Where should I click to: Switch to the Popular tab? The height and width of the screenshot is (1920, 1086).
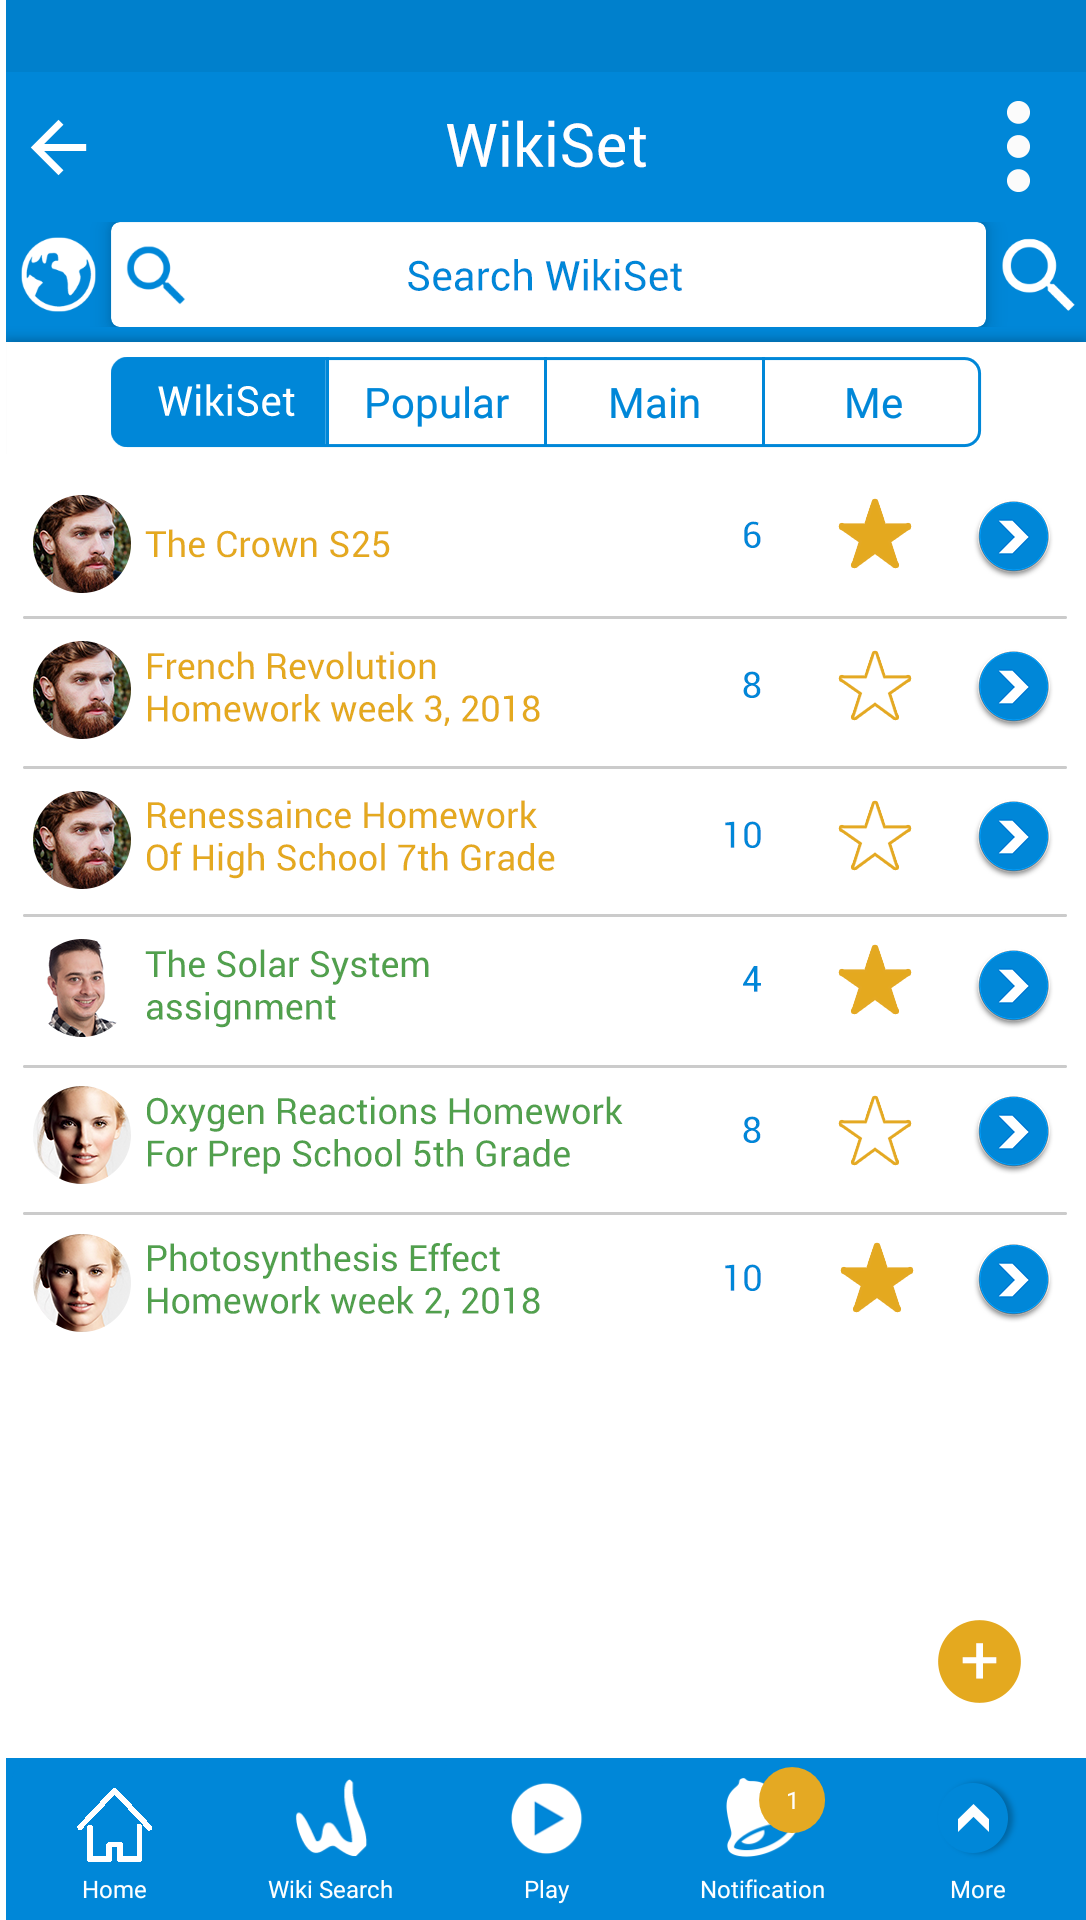pos(437,403)
